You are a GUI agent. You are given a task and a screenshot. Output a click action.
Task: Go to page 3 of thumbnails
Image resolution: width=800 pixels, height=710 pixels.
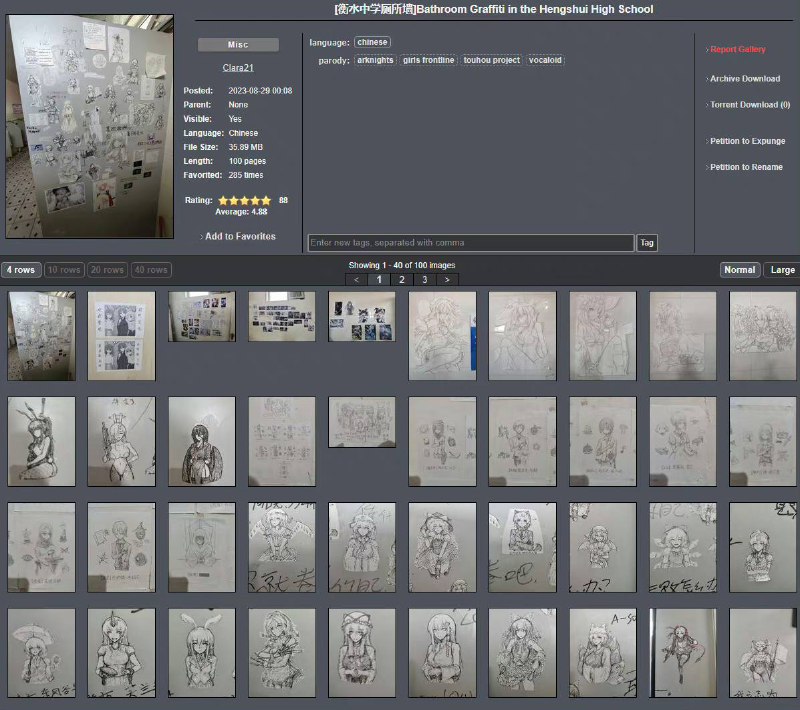click(424, 280)
